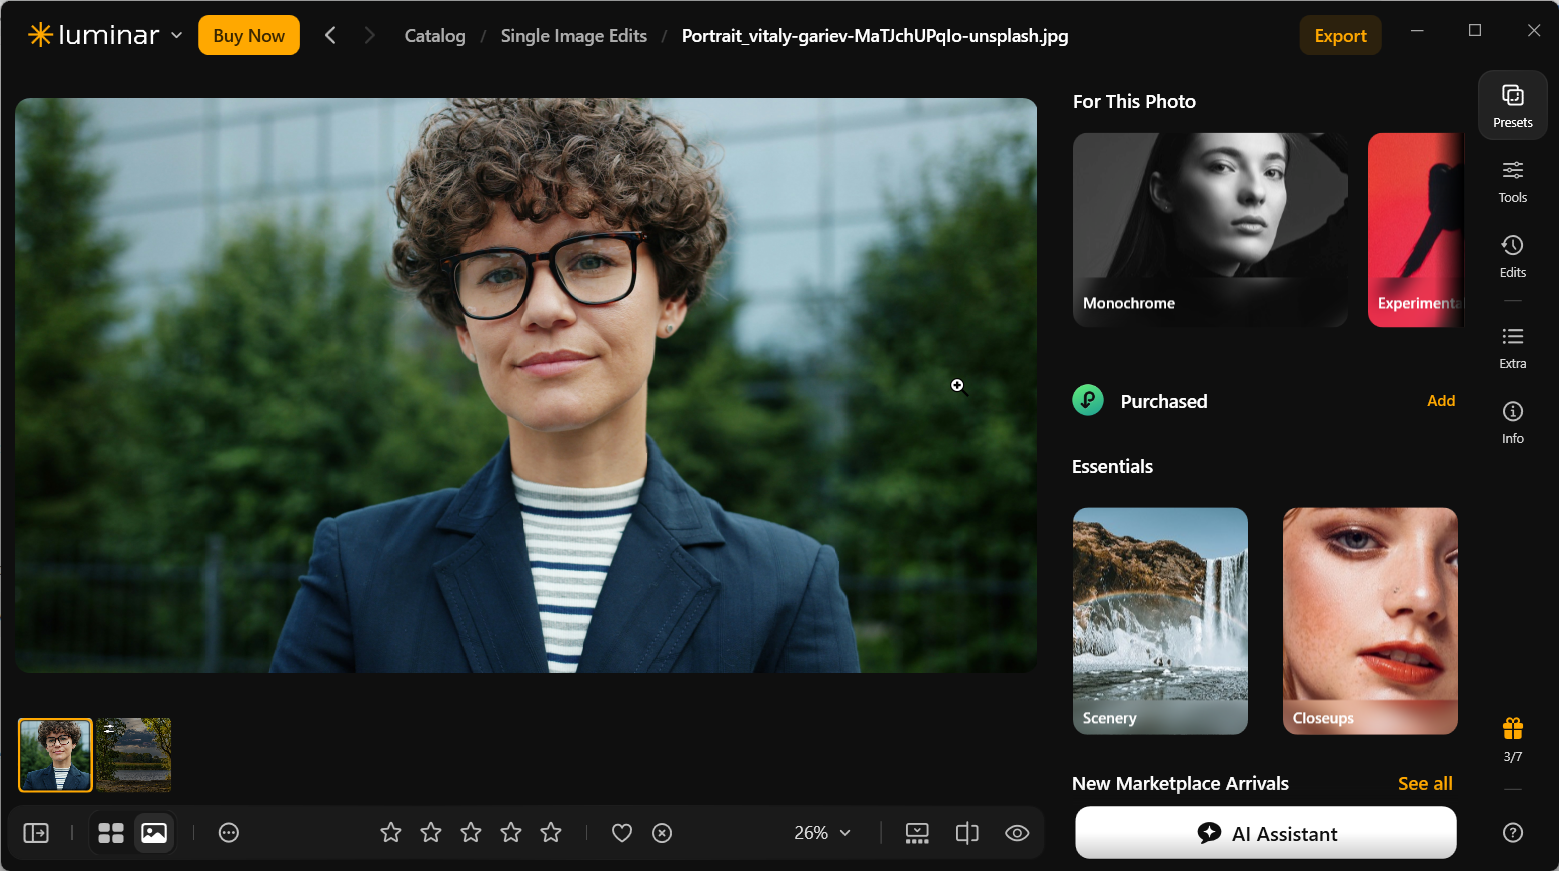Screen dimensions: 1559x871
Task: Go forward with the right arrow
Action: click(369, 35)
